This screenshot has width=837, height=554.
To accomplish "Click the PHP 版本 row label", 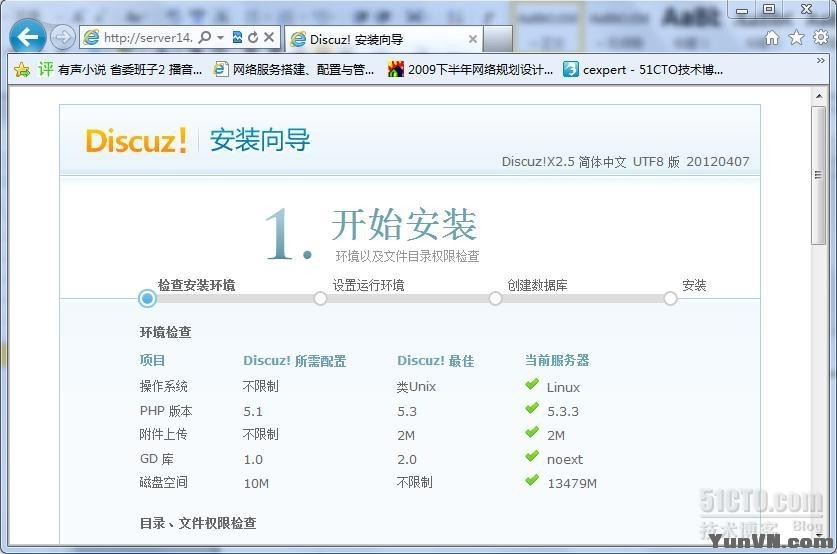I will click(166, 411).
